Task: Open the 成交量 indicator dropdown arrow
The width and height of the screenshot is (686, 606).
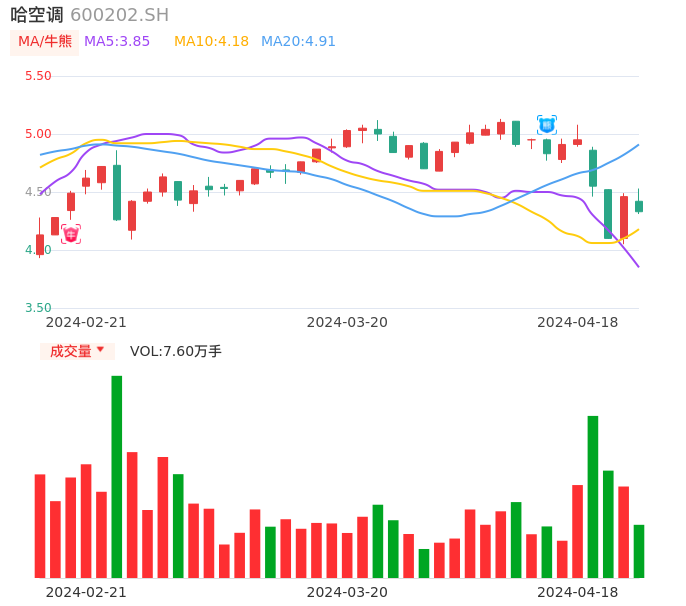Action: click(x=100, y=350)
